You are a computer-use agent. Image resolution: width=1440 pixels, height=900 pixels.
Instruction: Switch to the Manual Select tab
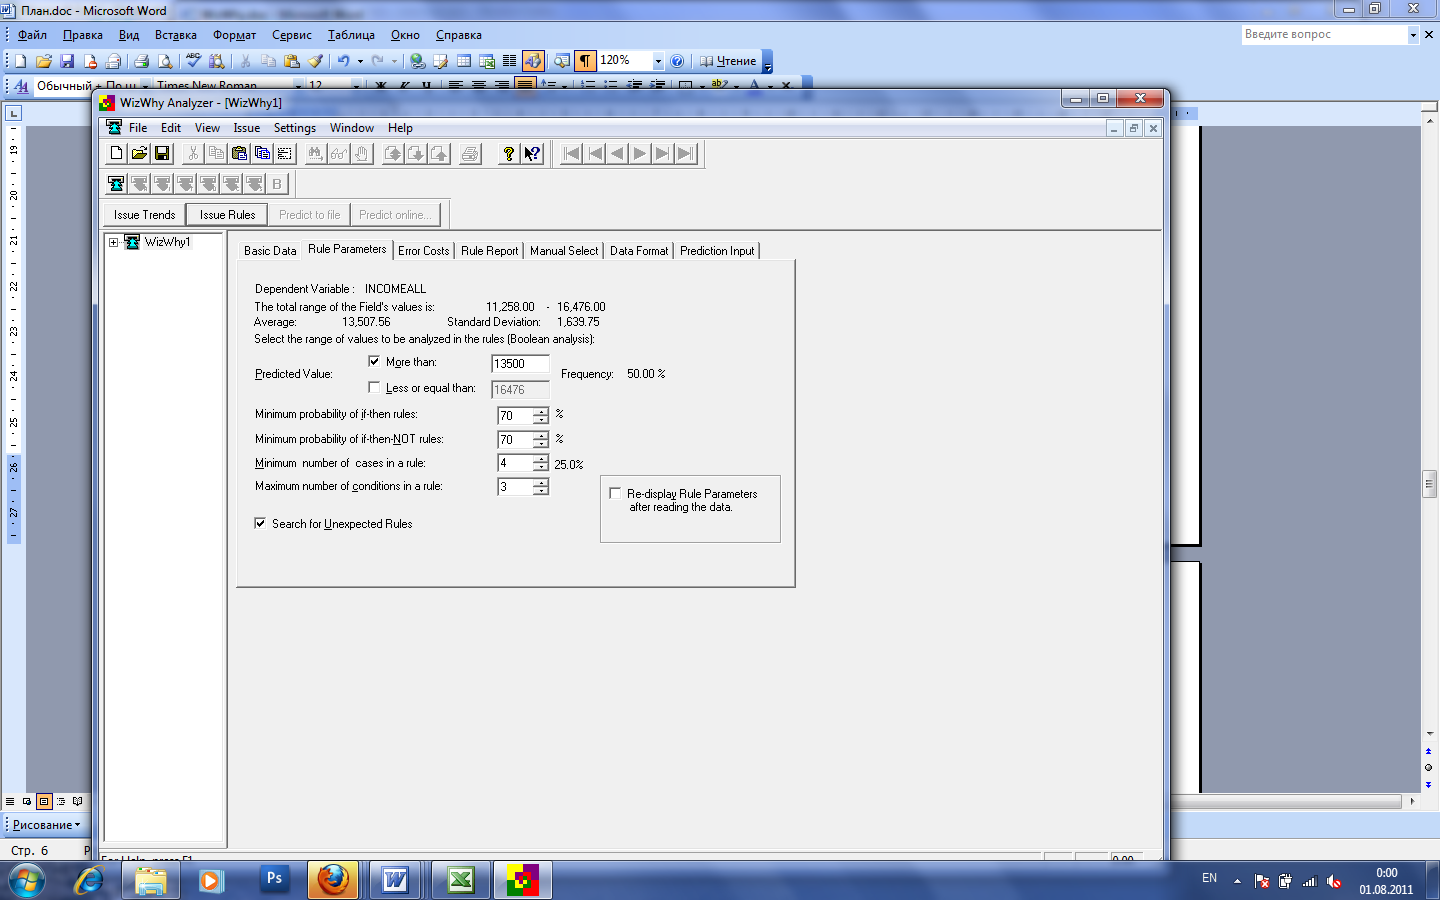(x=564, y=251)
